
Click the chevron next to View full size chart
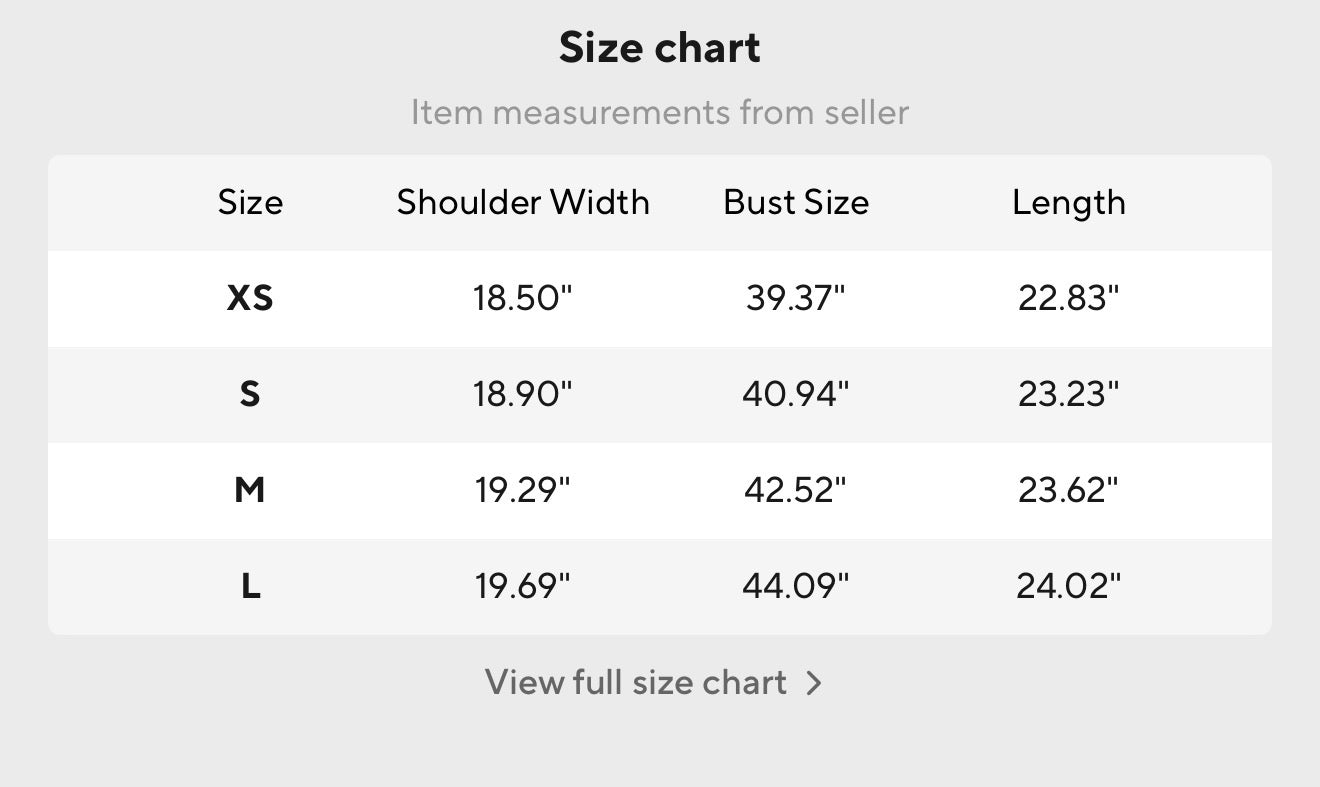click(814, 683)
